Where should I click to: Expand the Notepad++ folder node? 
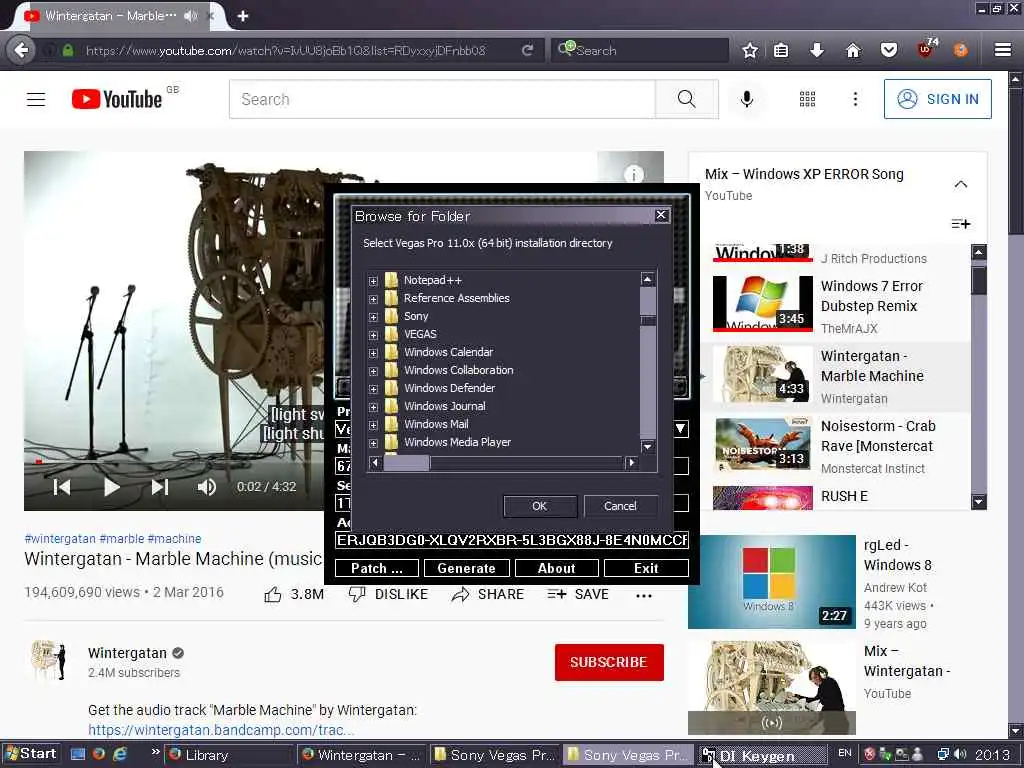click(373, 281)
